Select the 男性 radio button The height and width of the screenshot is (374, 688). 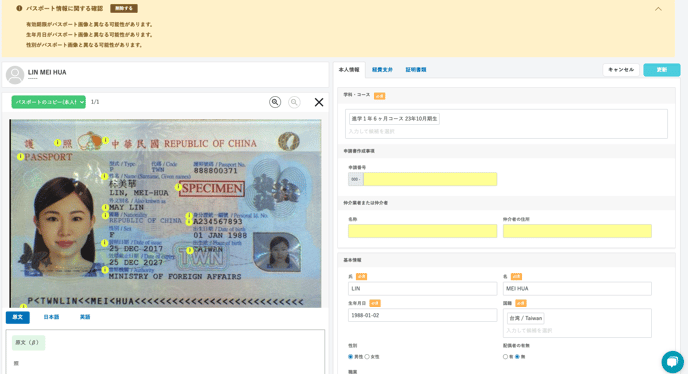(350, 357)
